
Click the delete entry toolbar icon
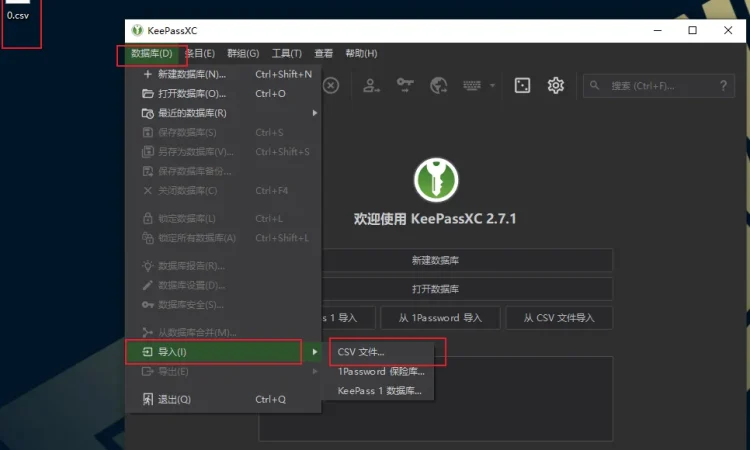tap(331, 86)
